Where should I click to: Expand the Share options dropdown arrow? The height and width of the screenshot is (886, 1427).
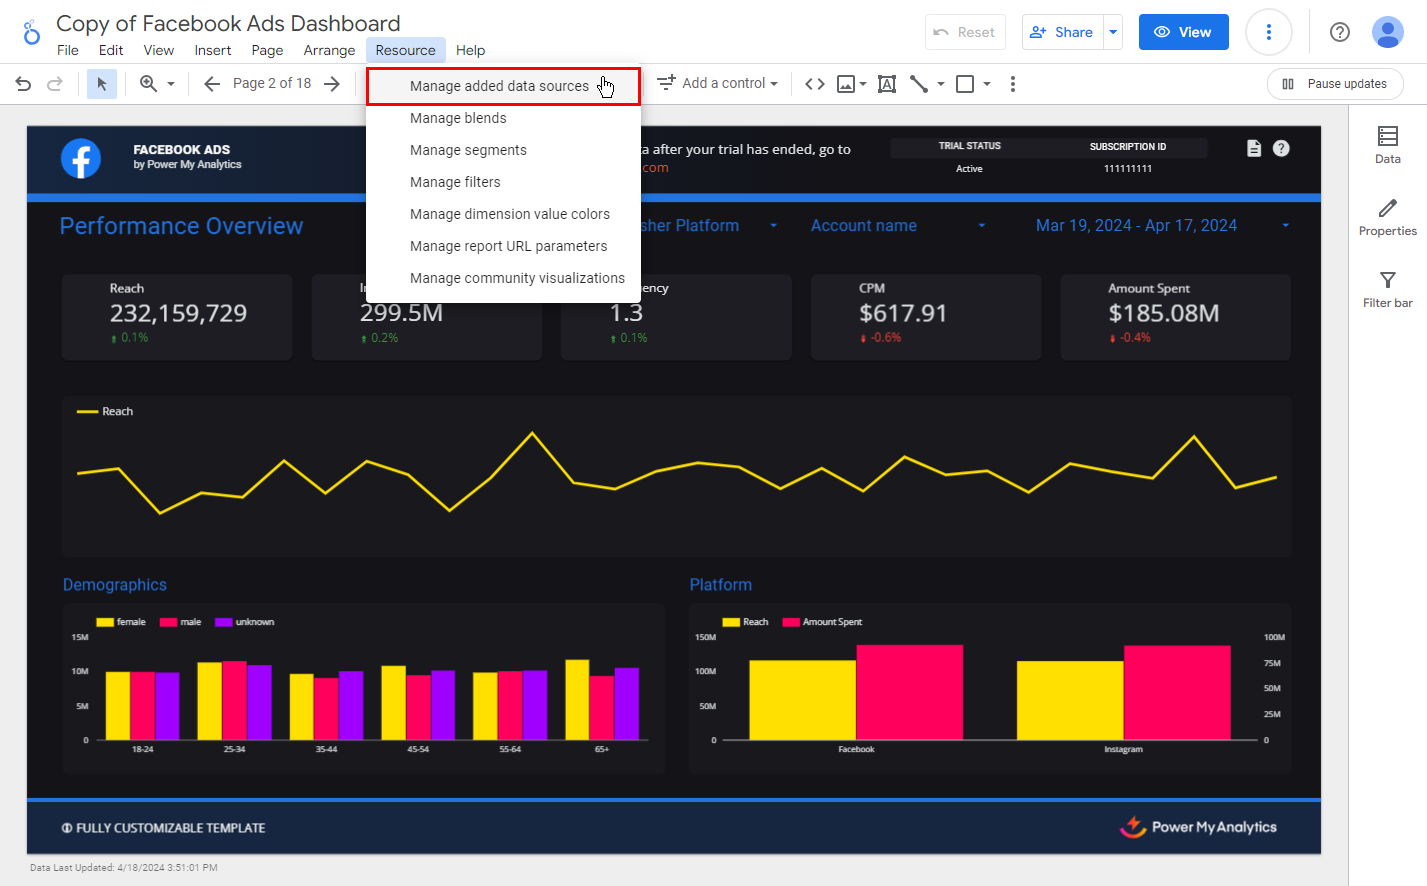(1112, 32)
